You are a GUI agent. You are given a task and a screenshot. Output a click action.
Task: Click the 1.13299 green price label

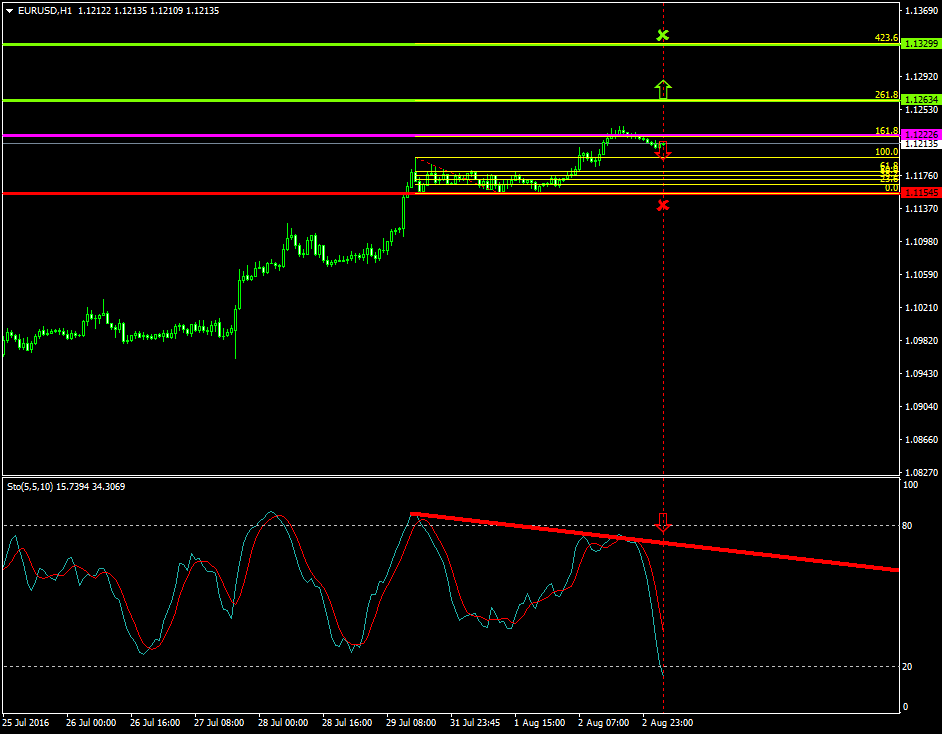point(919,44)
